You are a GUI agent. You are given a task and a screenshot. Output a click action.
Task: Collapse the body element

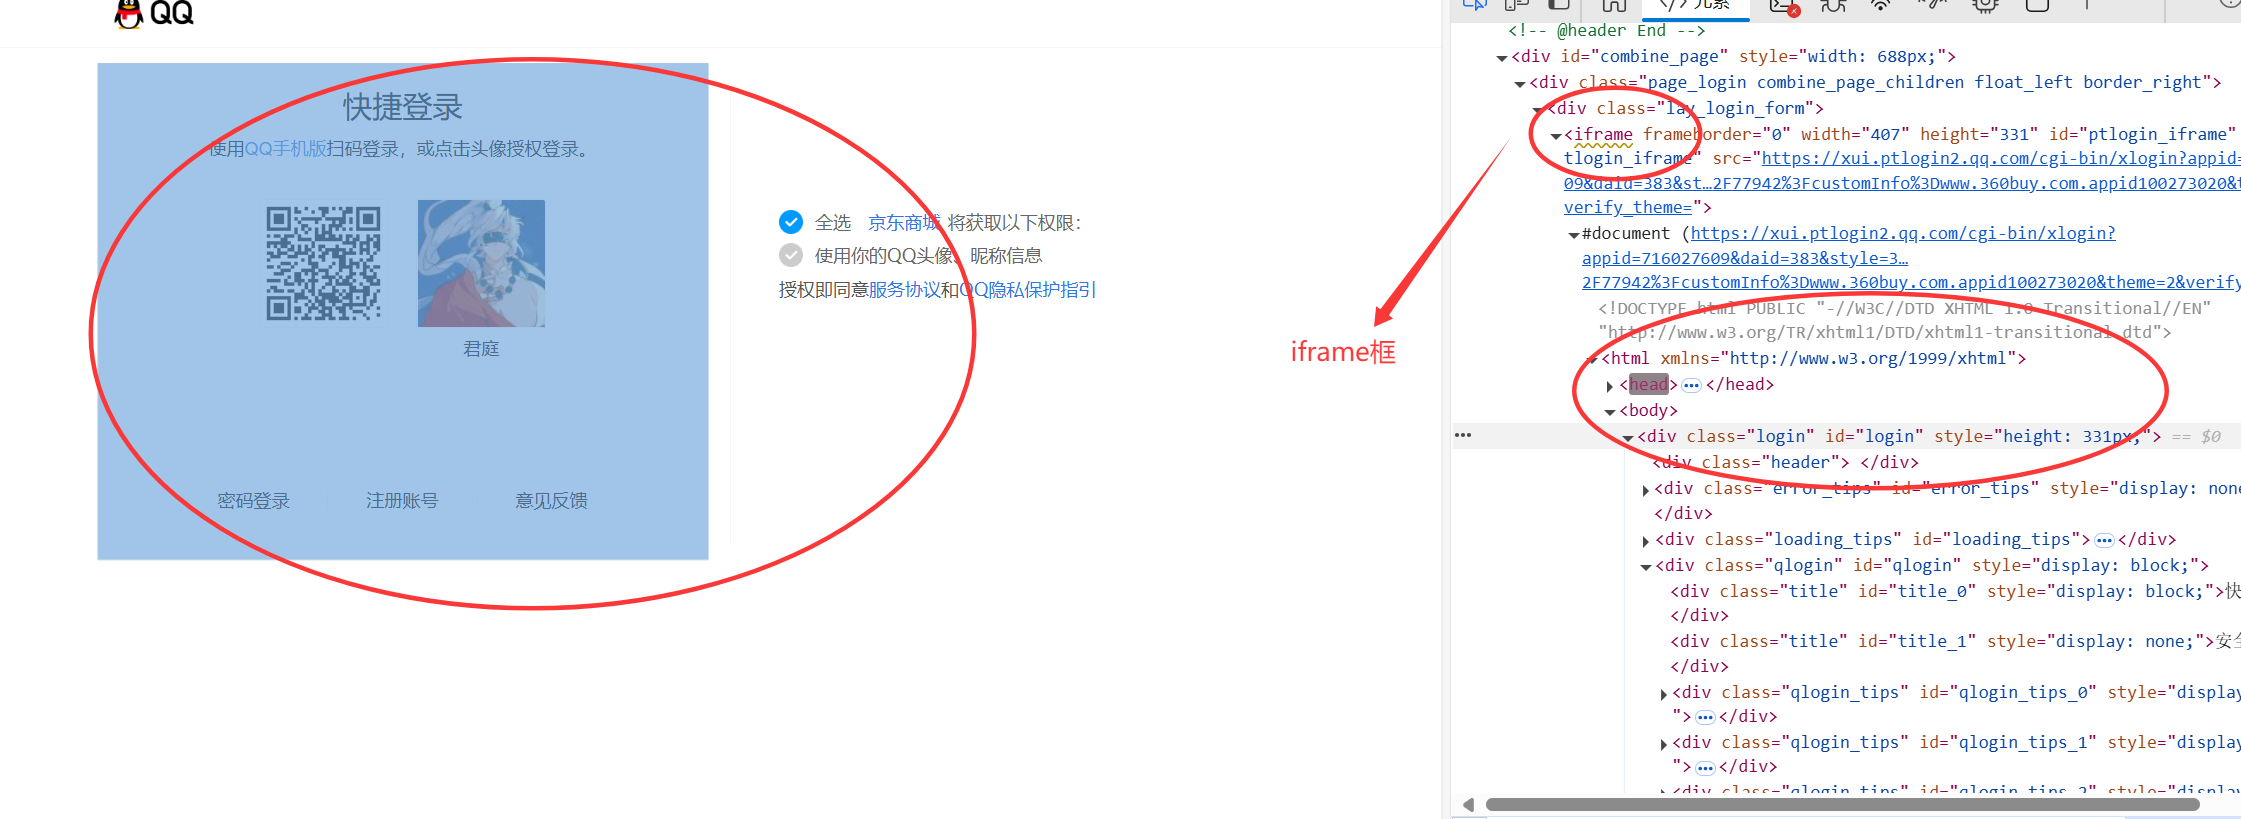pos(1610,412)
